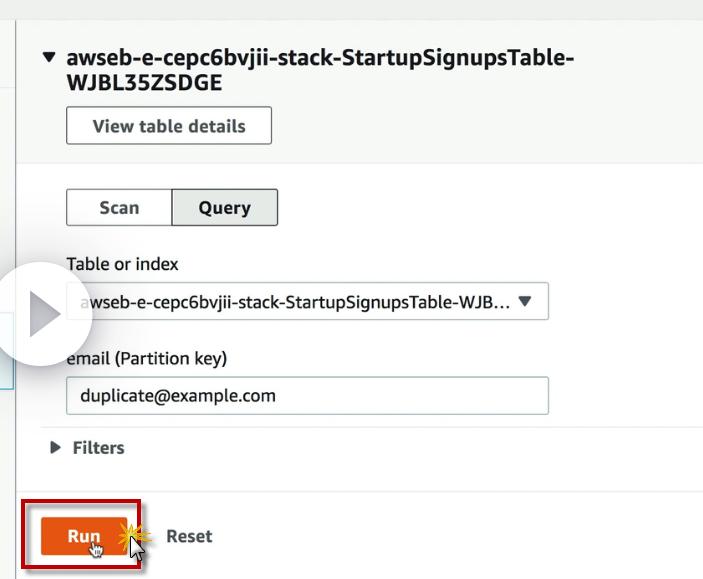The height and width of the screenshot is (579, 703).
Task: Run the query
Action: [x=84, y=536]
